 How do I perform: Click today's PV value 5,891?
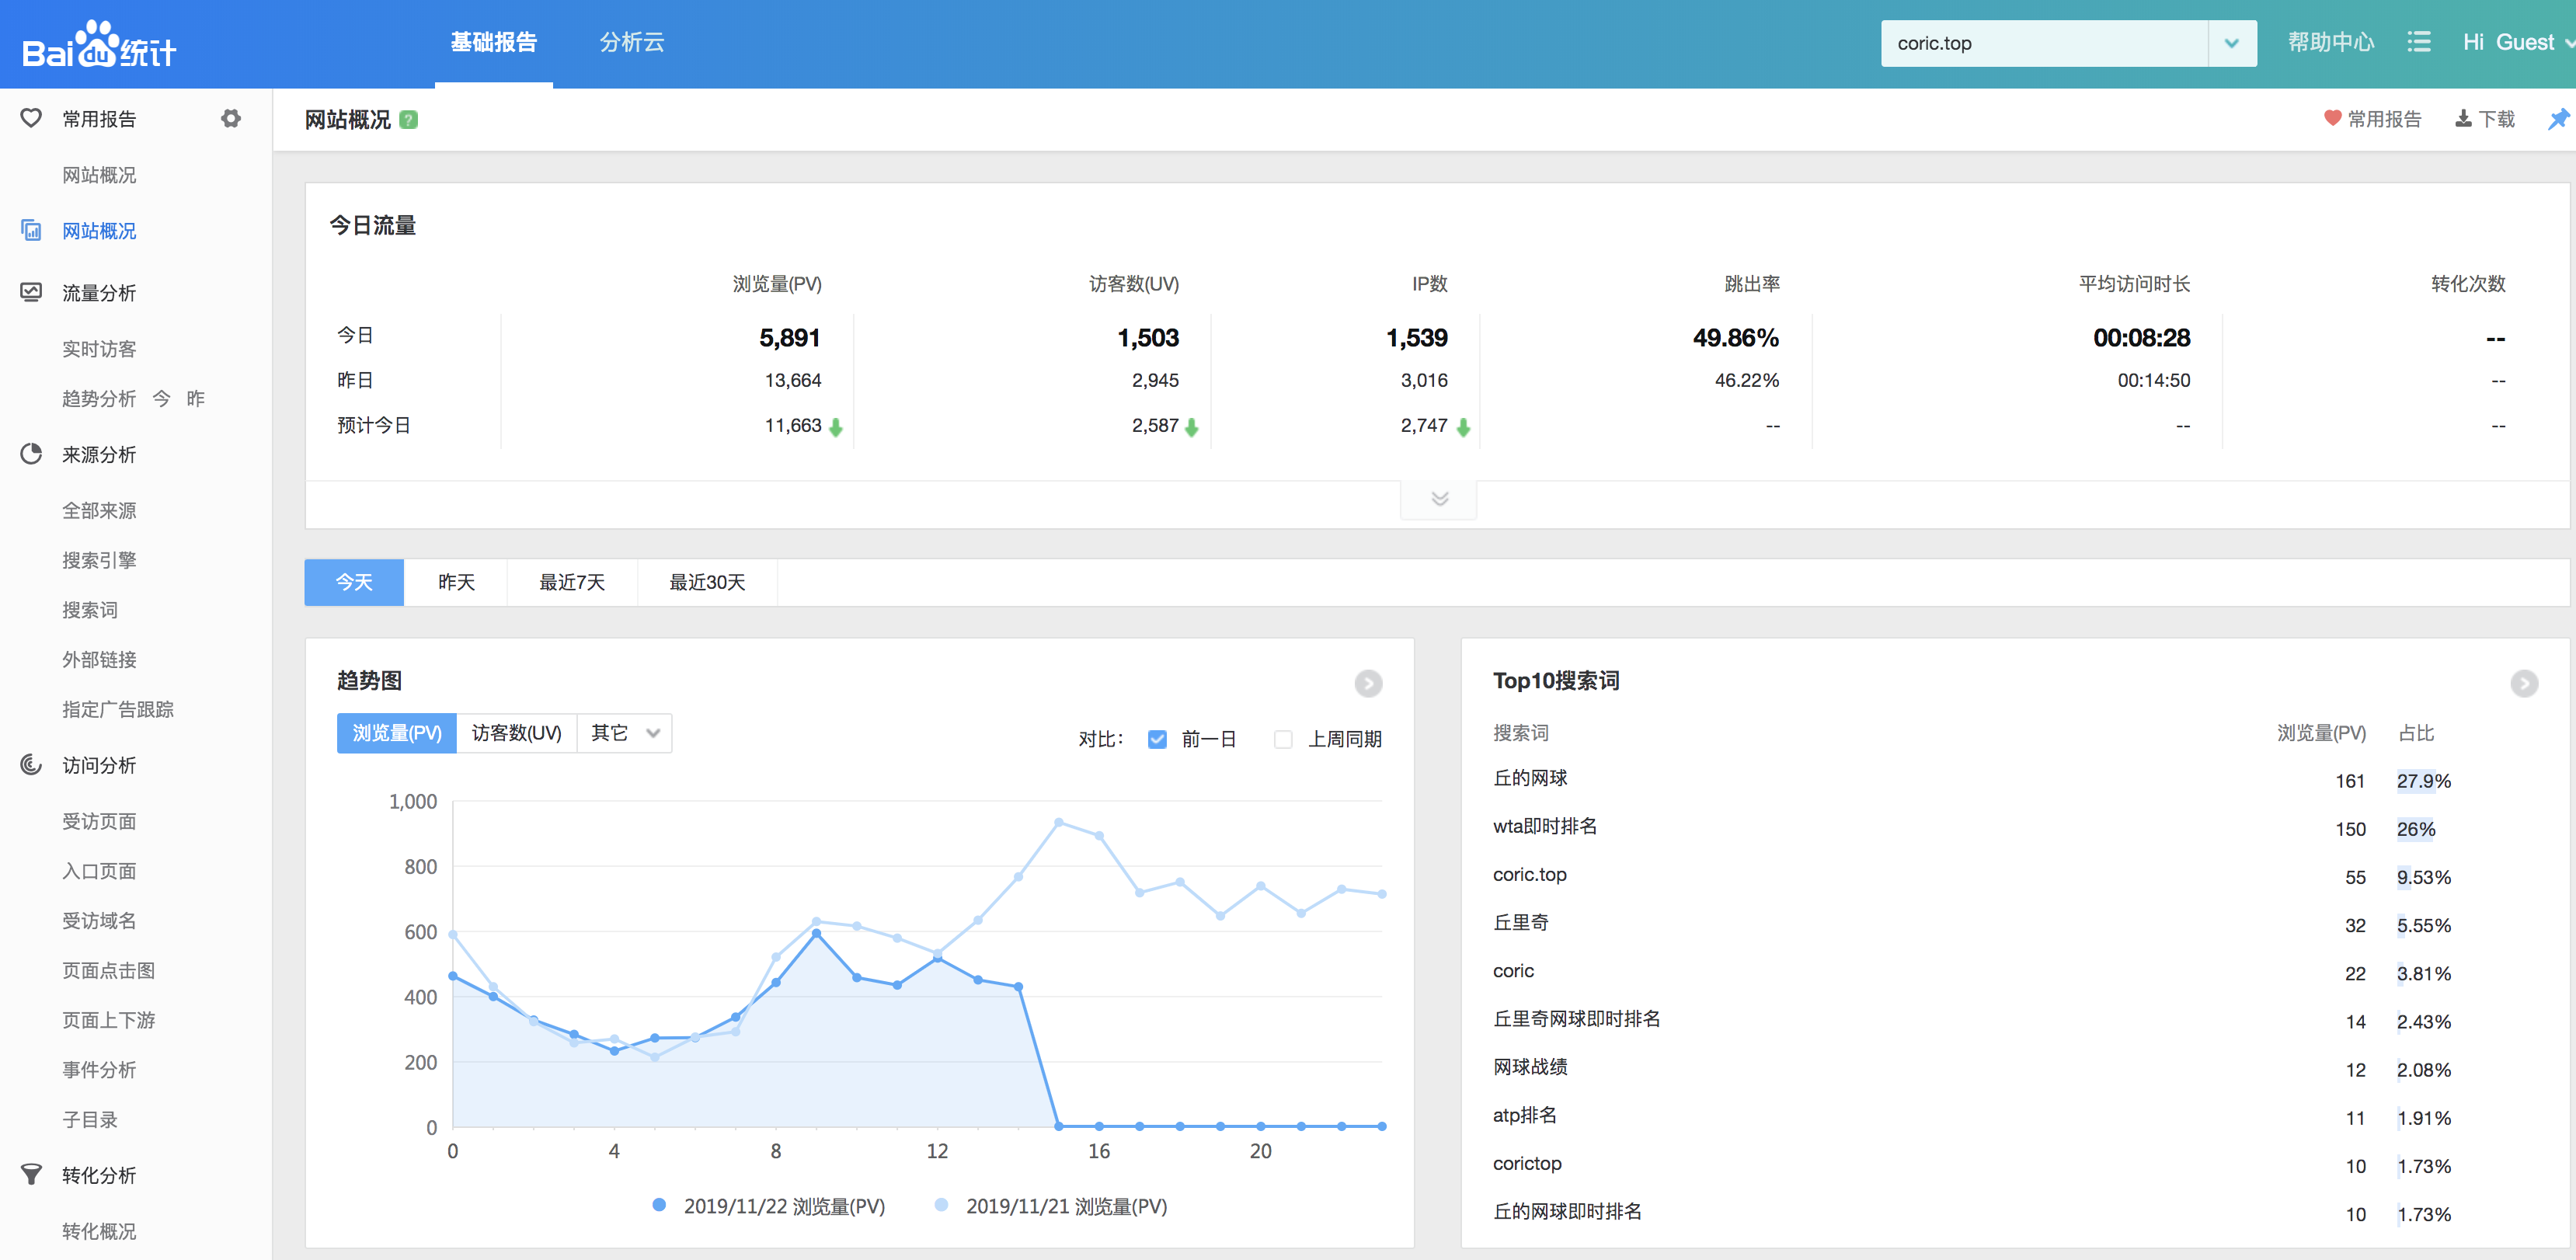tap(789, 338)
